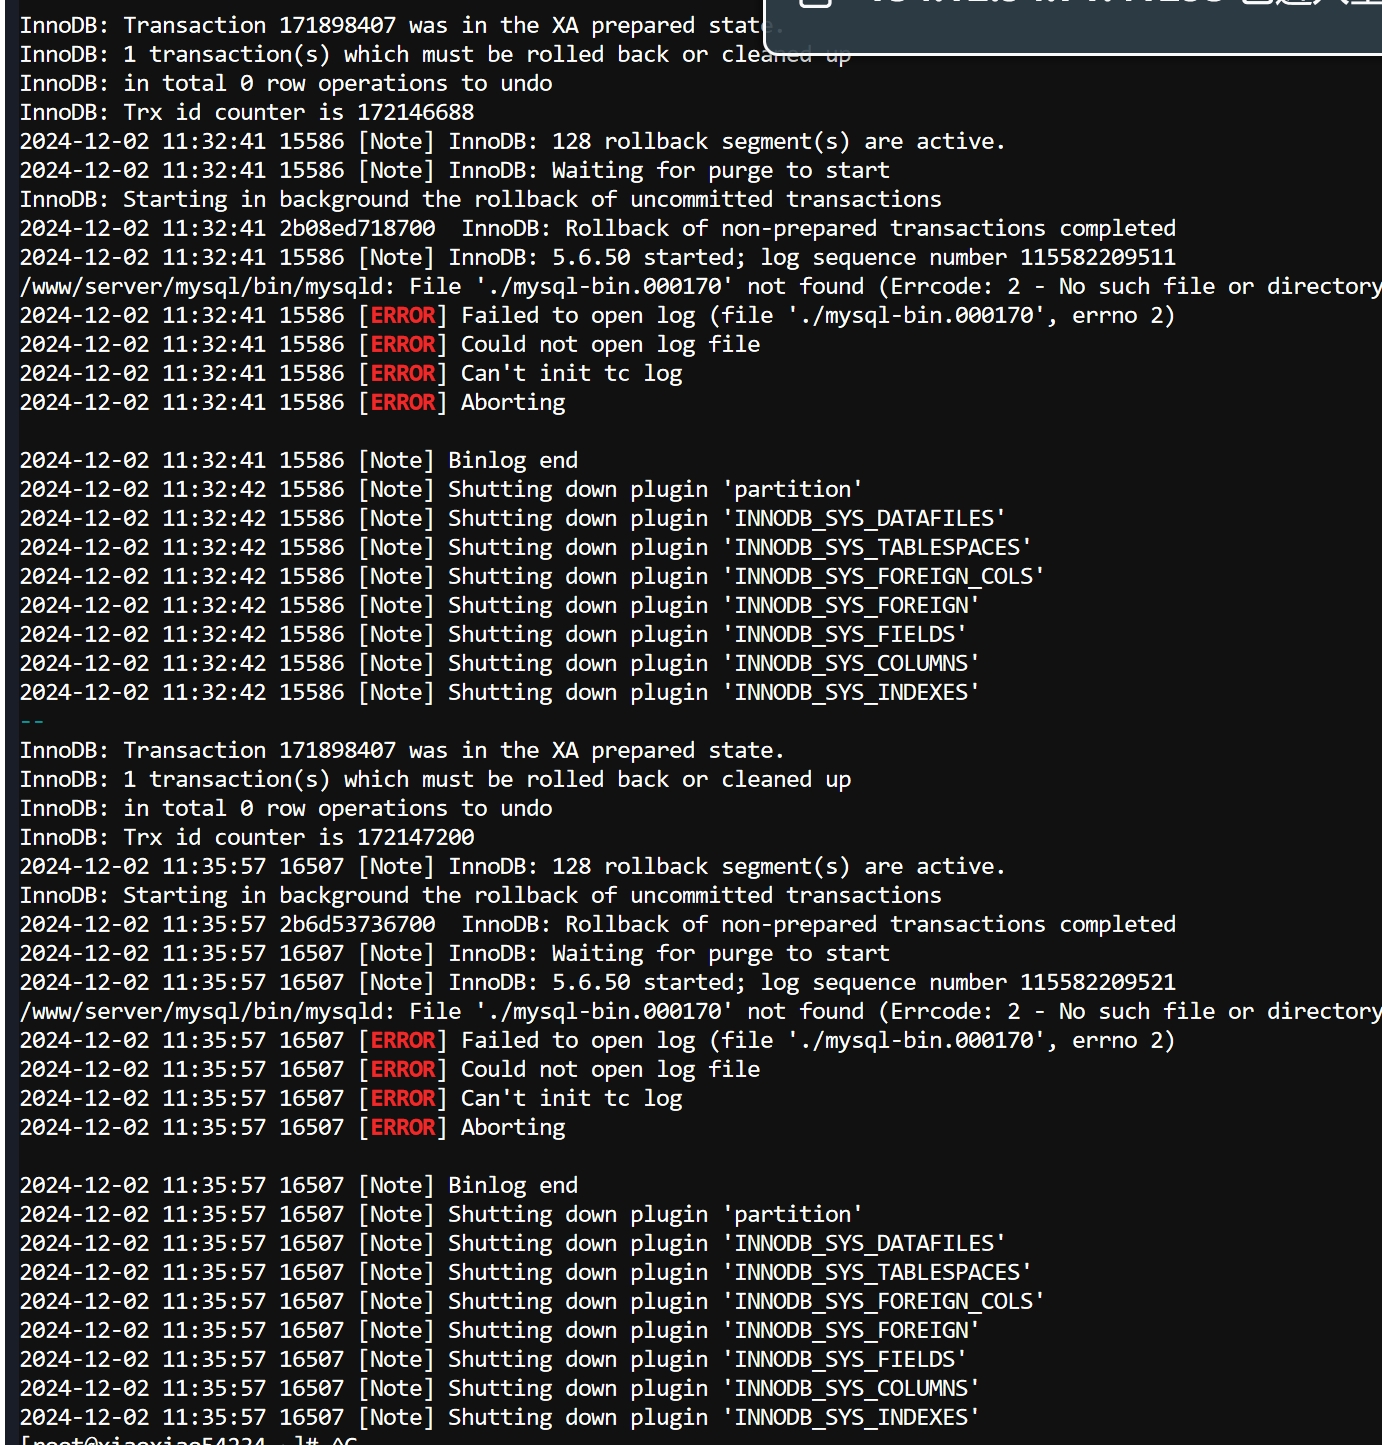Click the 11:32:41 'Binlog end' note
Viewport: 1382px width, 1445px height.
point(299,460)
